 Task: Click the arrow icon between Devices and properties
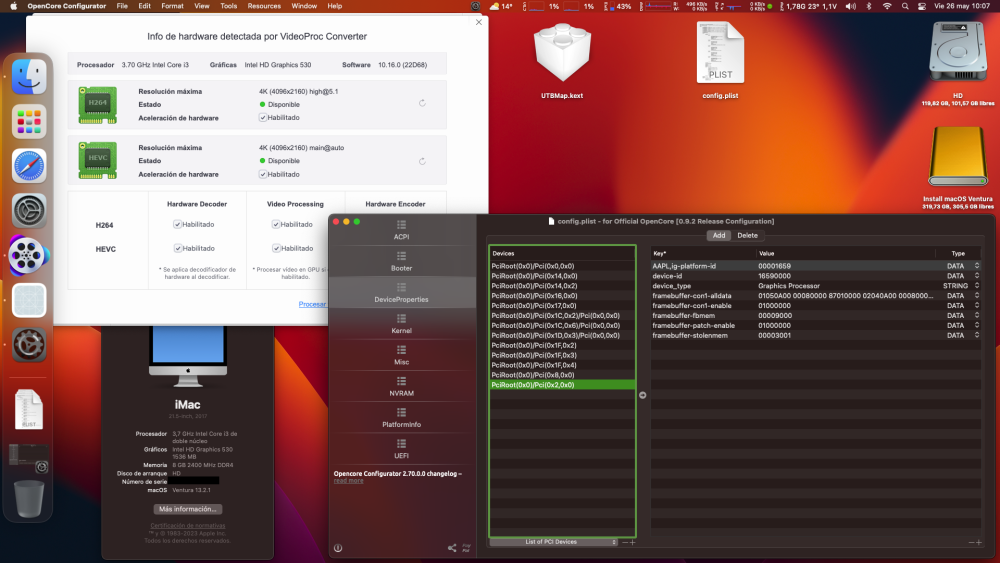point(642,395)
